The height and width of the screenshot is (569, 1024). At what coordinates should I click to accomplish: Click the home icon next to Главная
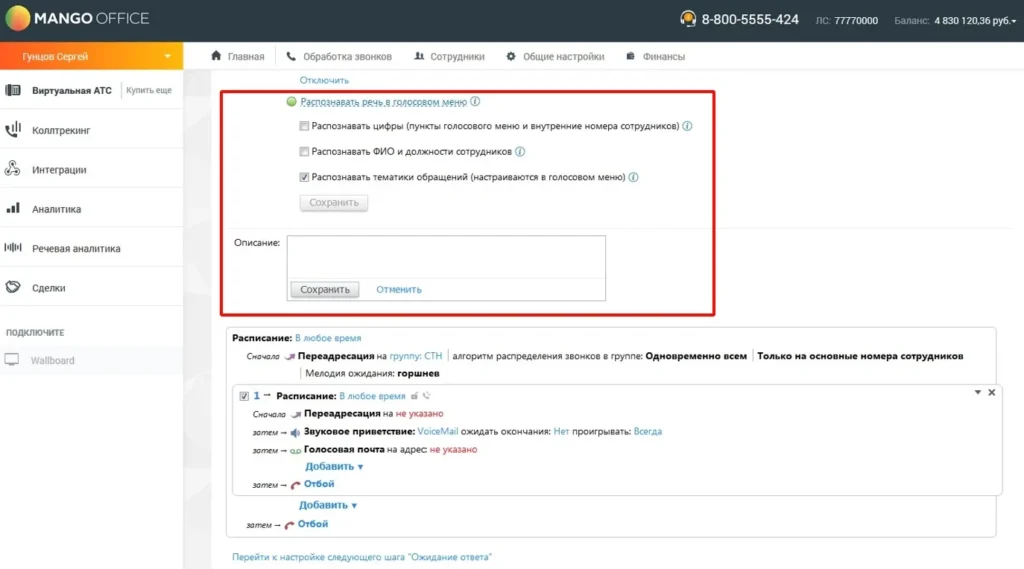pos(216,56)
